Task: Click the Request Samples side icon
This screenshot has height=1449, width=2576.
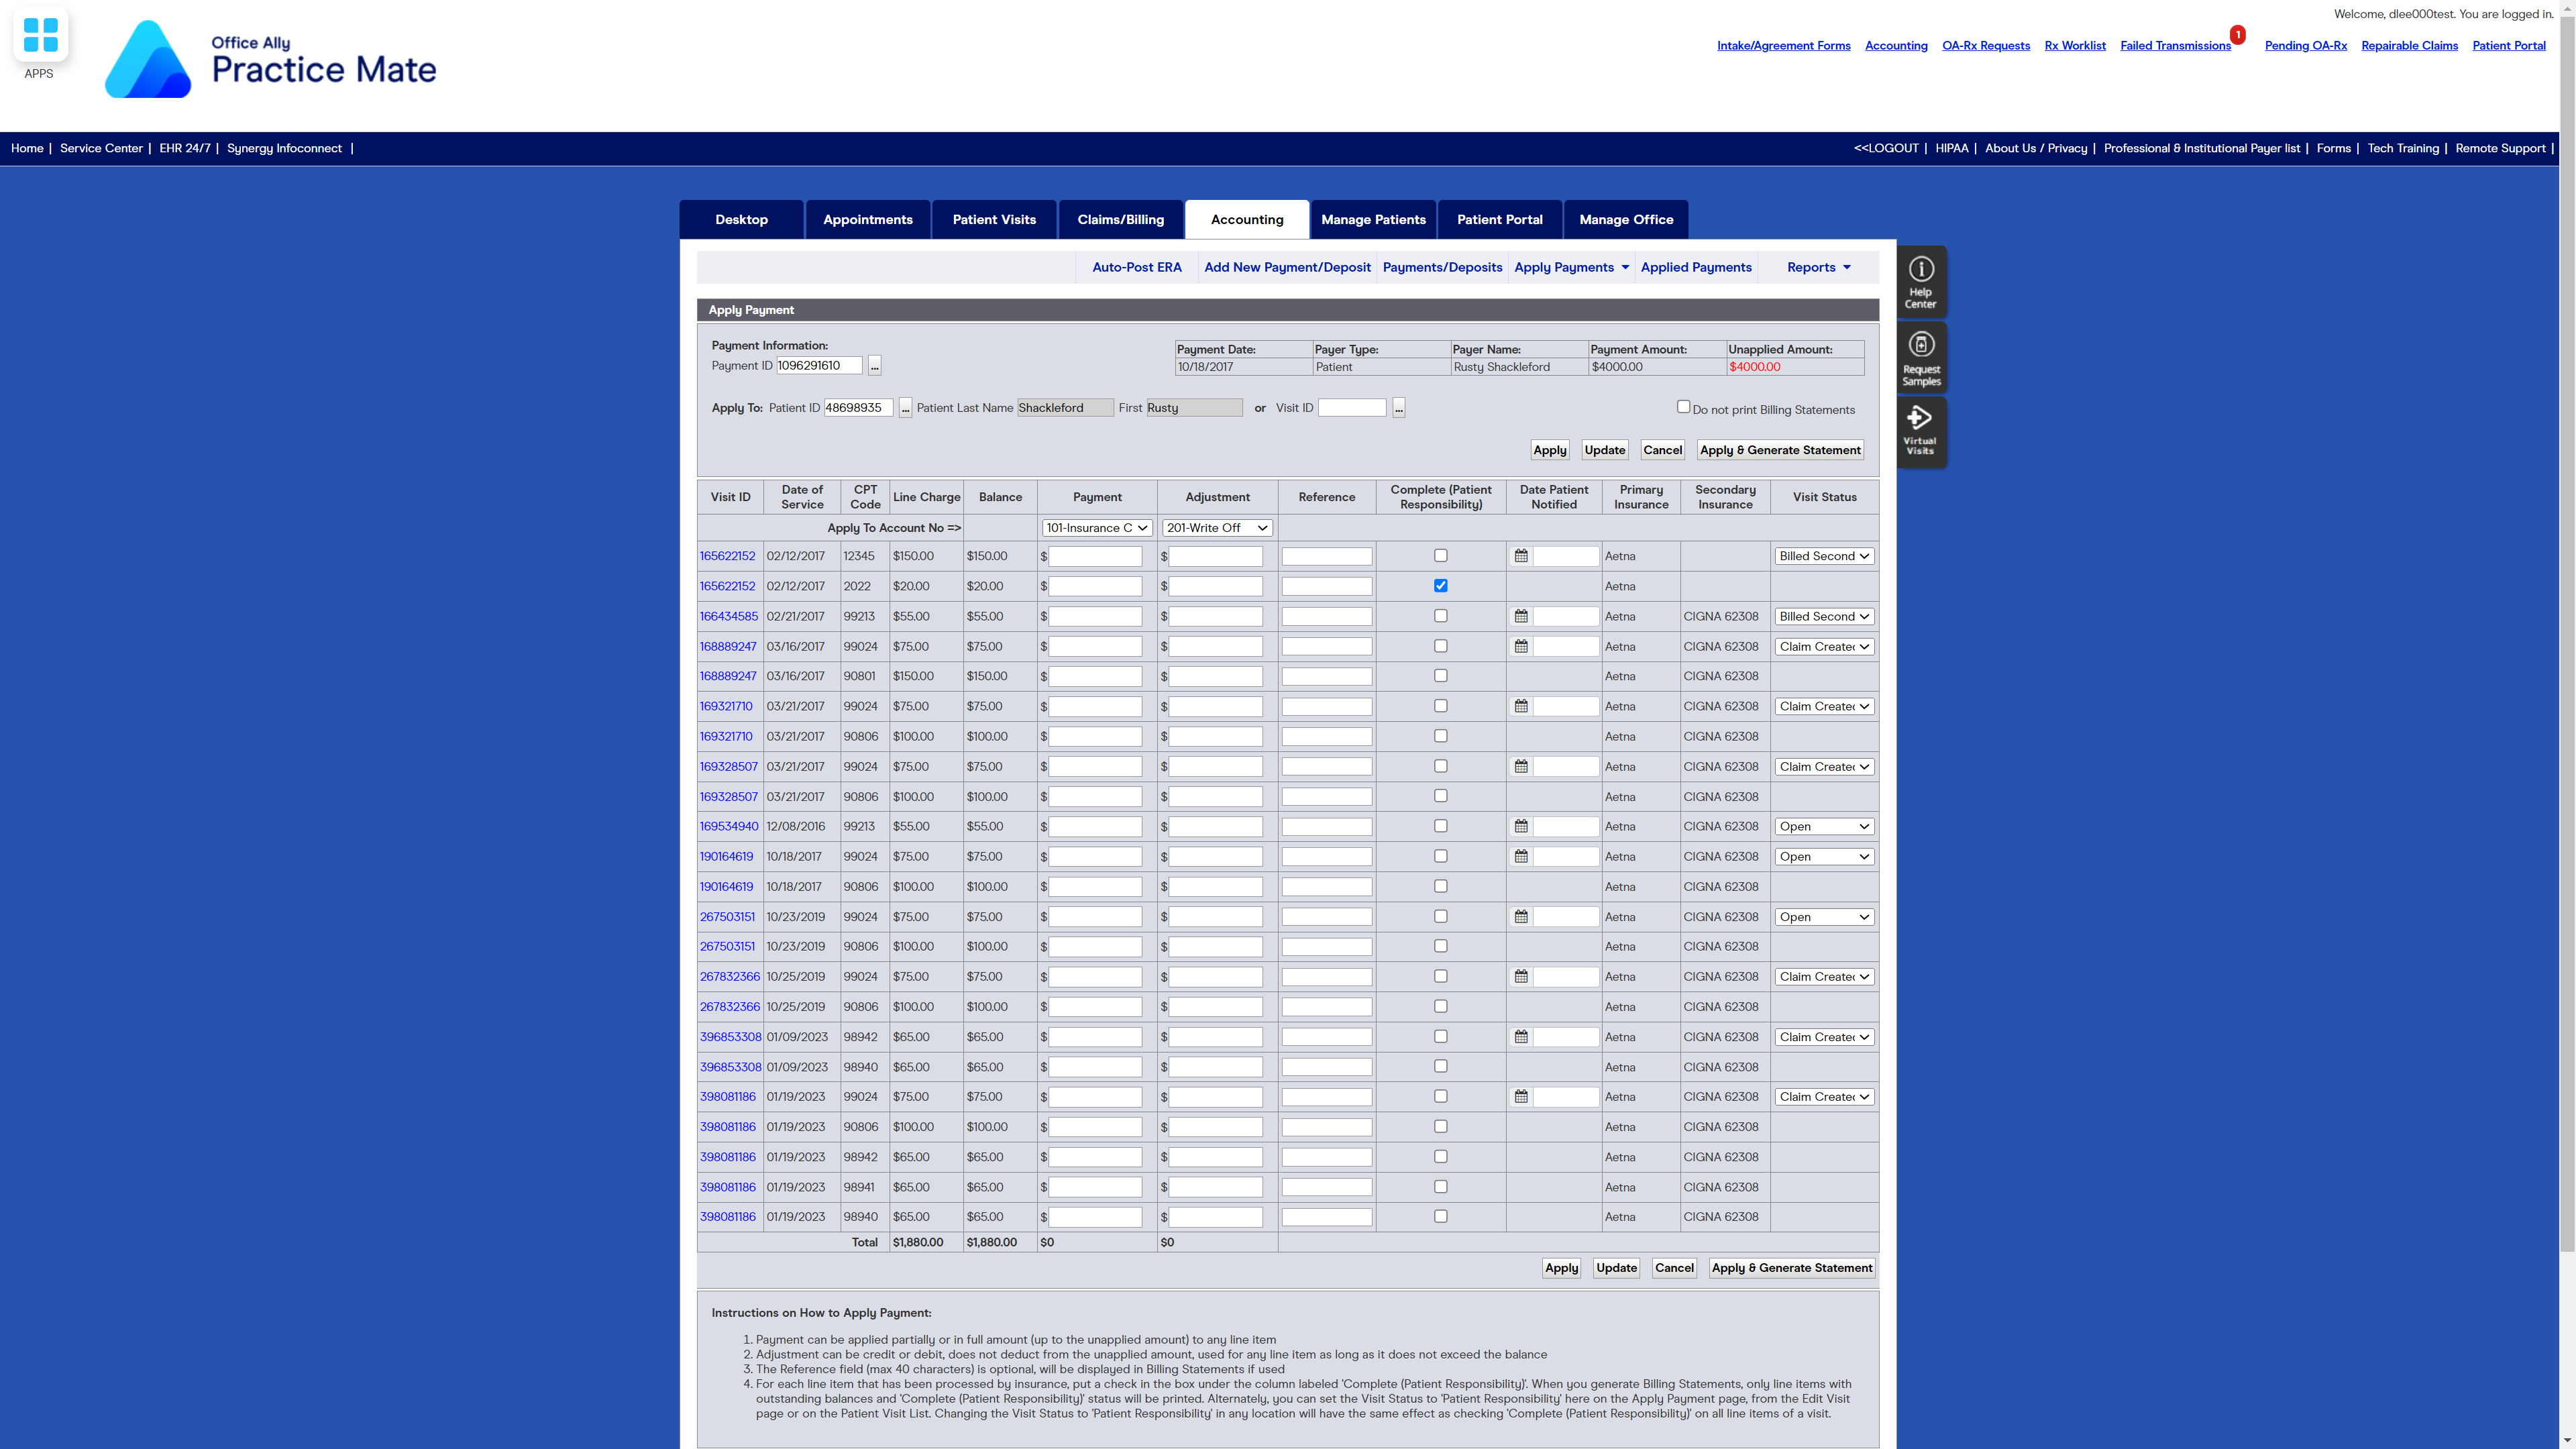Action: pyautogui.click(x=1920, y=357)
